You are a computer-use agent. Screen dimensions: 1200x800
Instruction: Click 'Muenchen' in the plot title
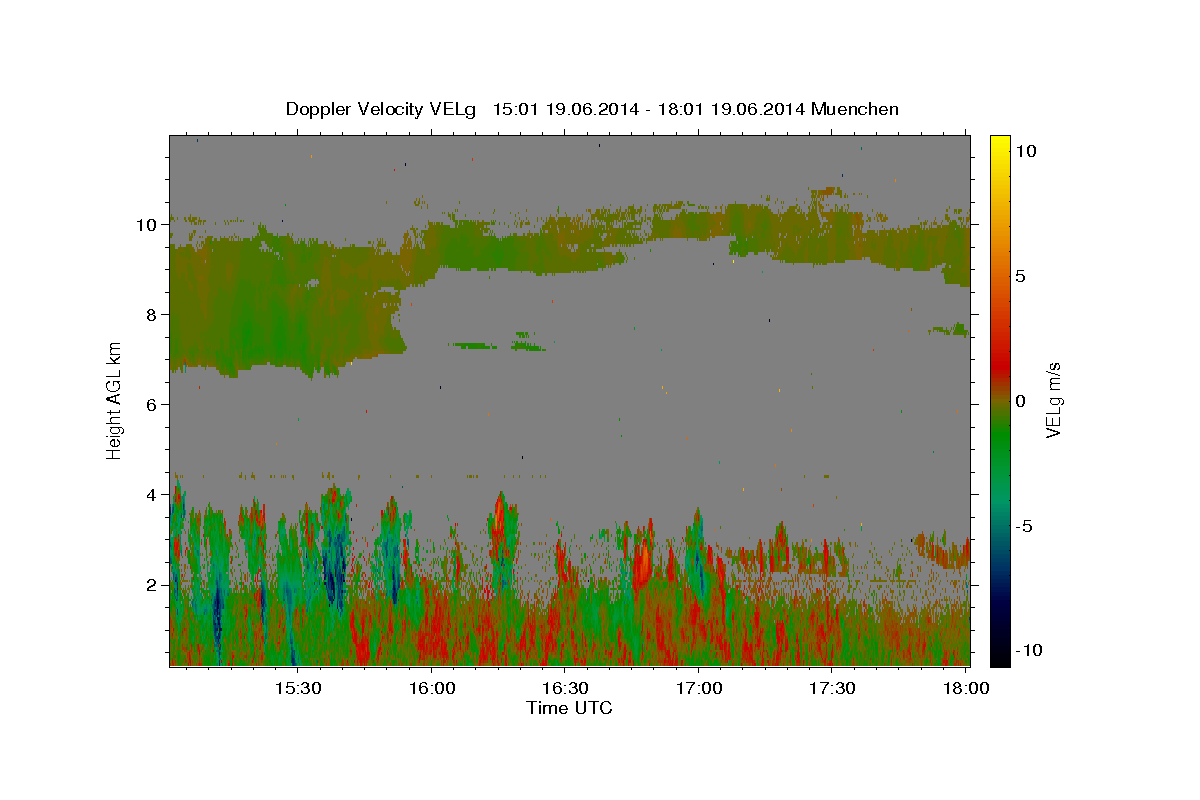click(855, 109)
